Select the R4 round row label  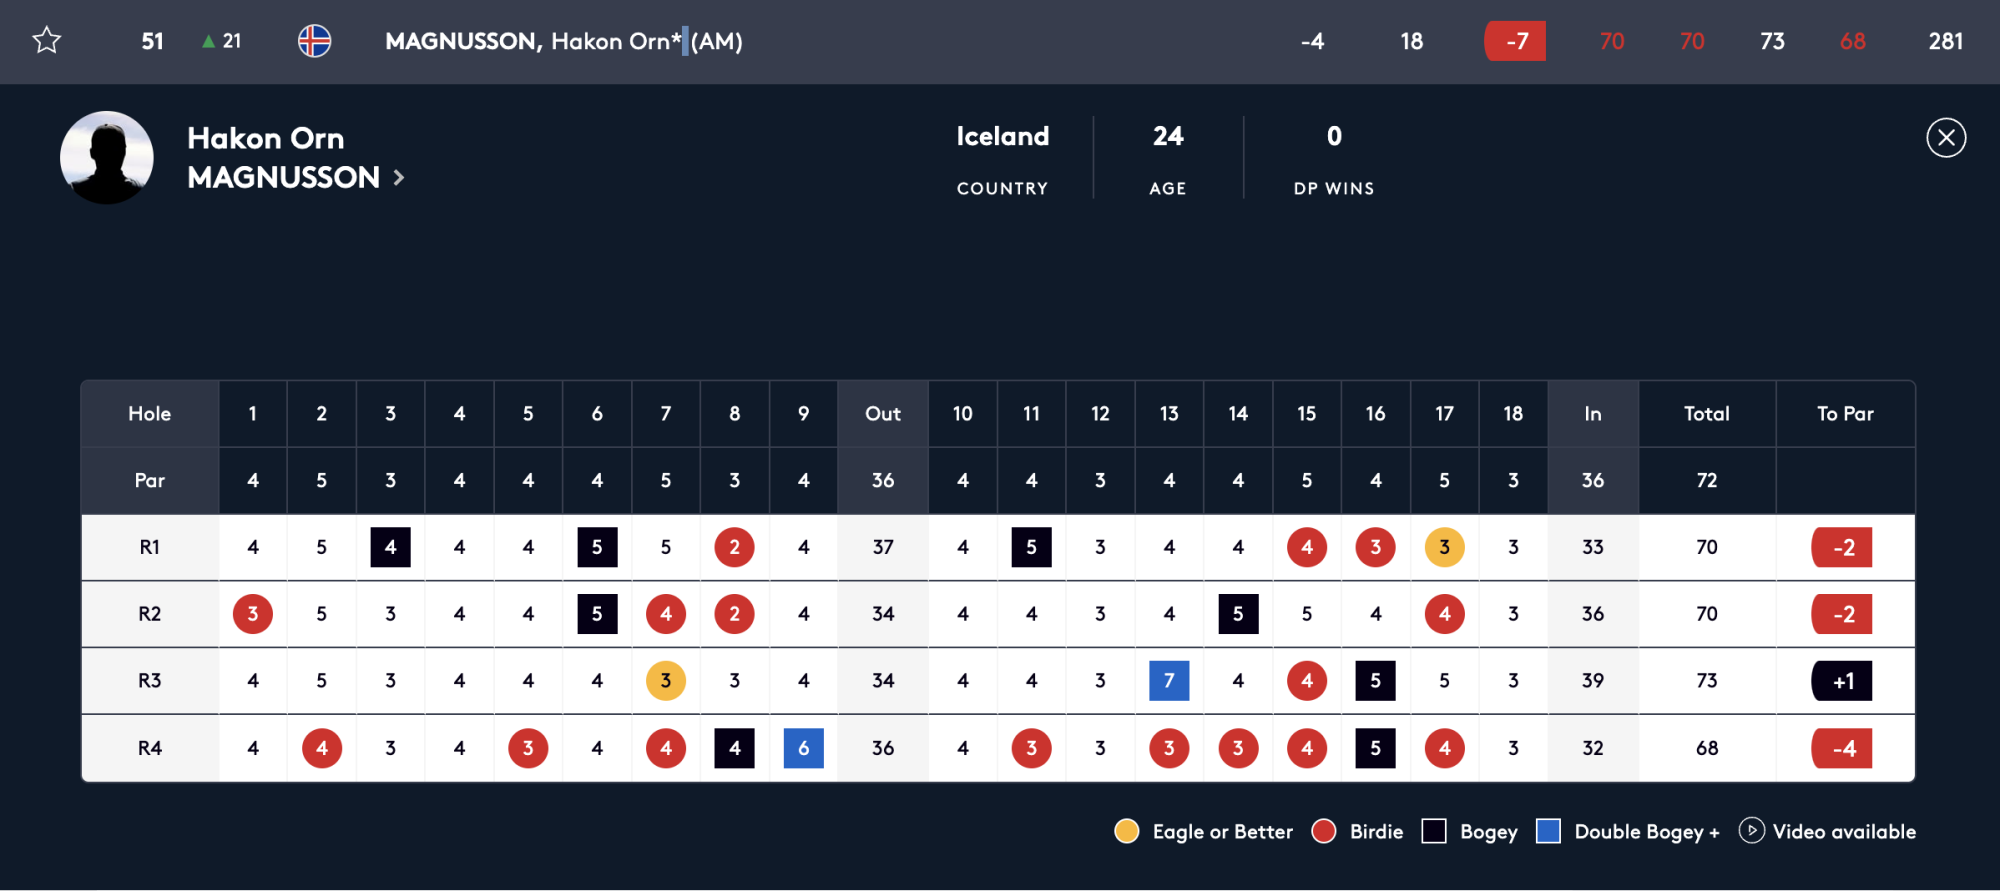tap(150, 748)
